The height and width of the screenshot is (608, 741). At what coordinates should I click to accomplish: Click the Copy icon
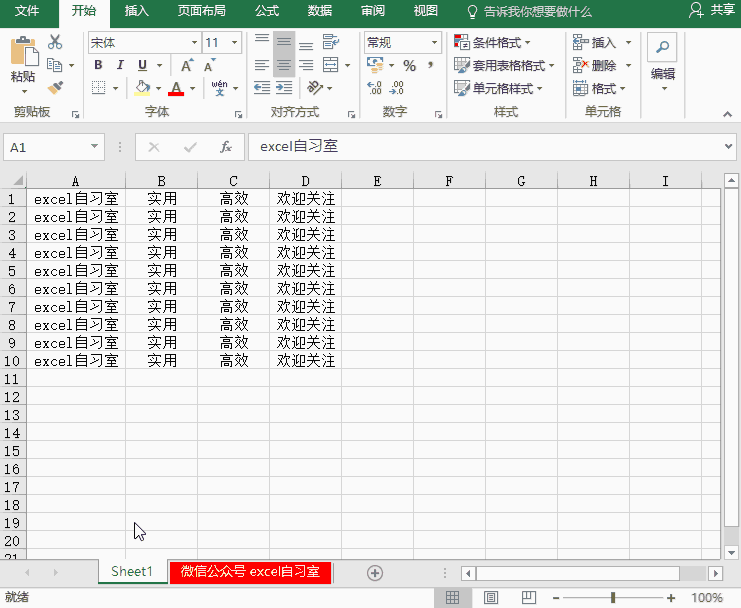pos(55,65)
